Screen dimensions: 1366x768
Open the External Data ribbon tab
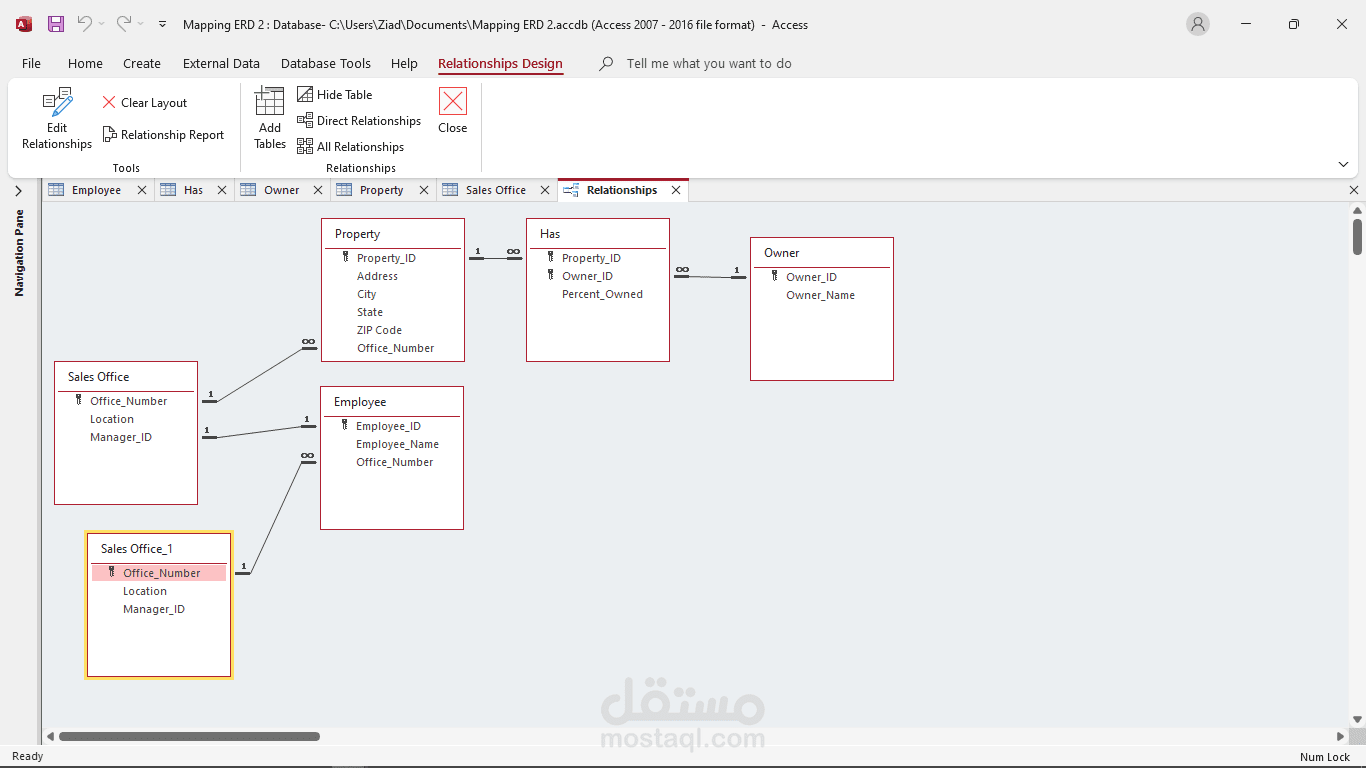point(221,63)
